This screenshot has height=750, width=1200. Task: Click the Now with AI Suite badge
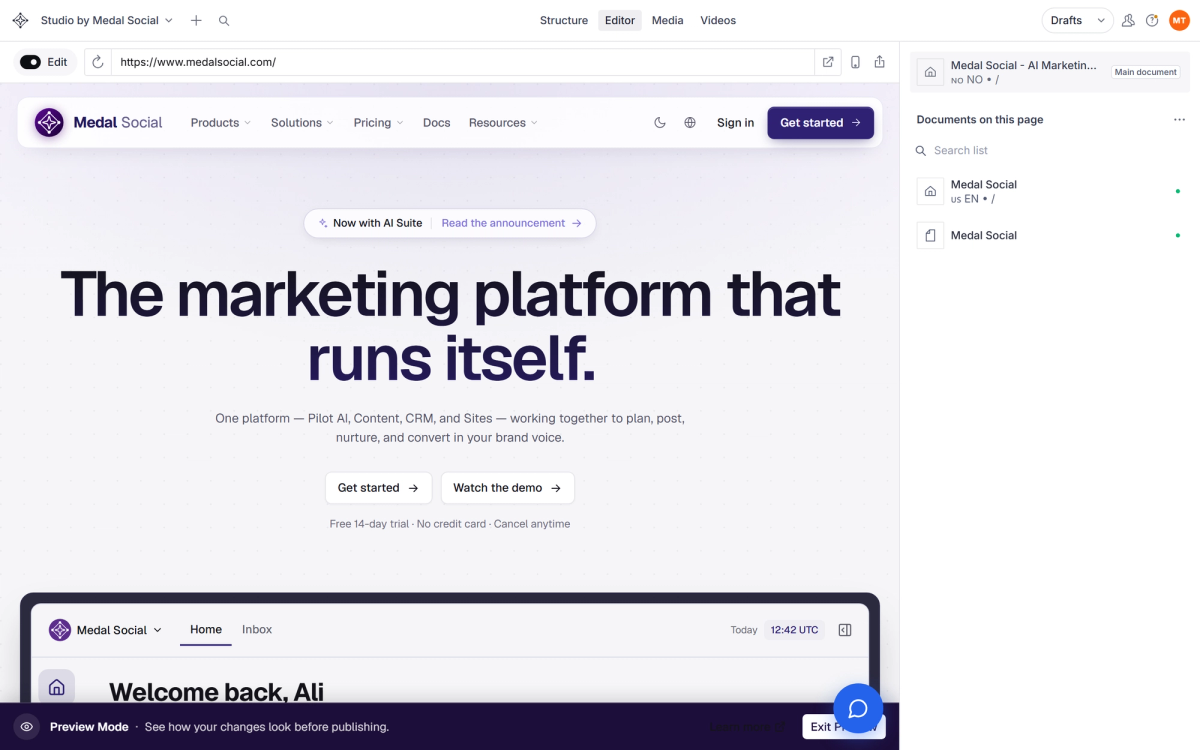(x=370, y=223)
